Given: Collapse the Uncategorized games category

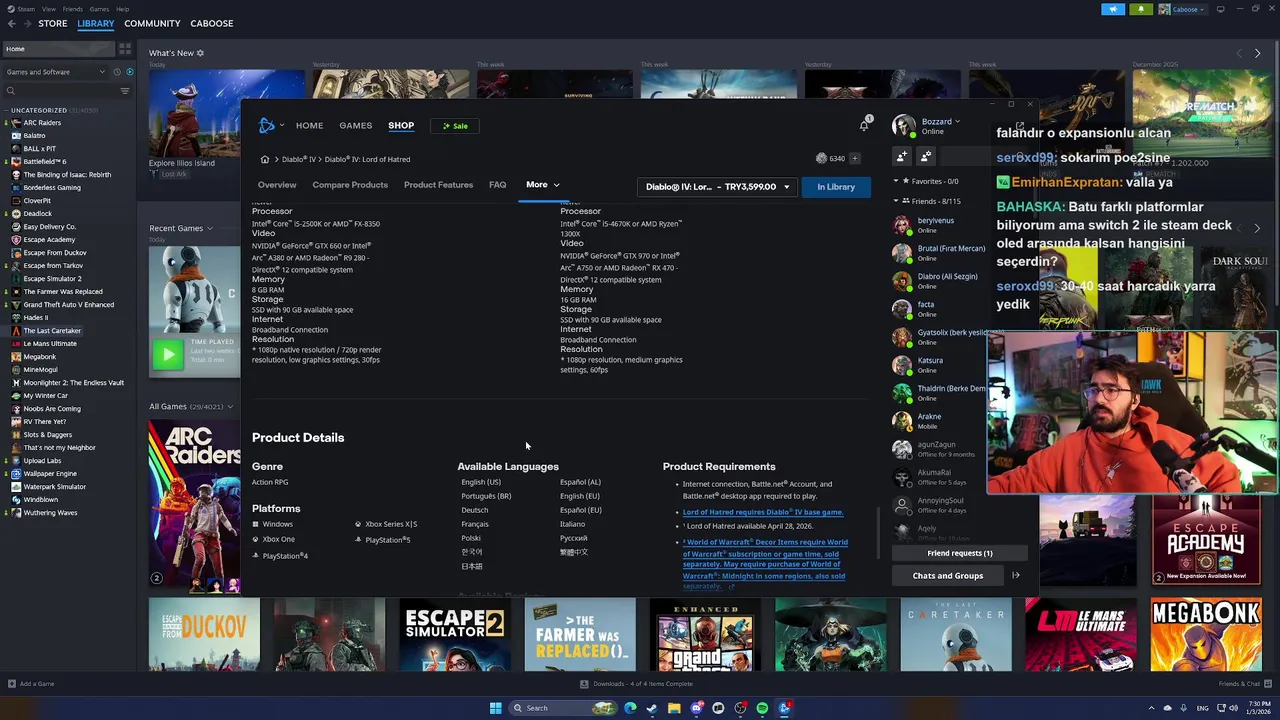Looking at the screenshot, I should tap(6, 110).
